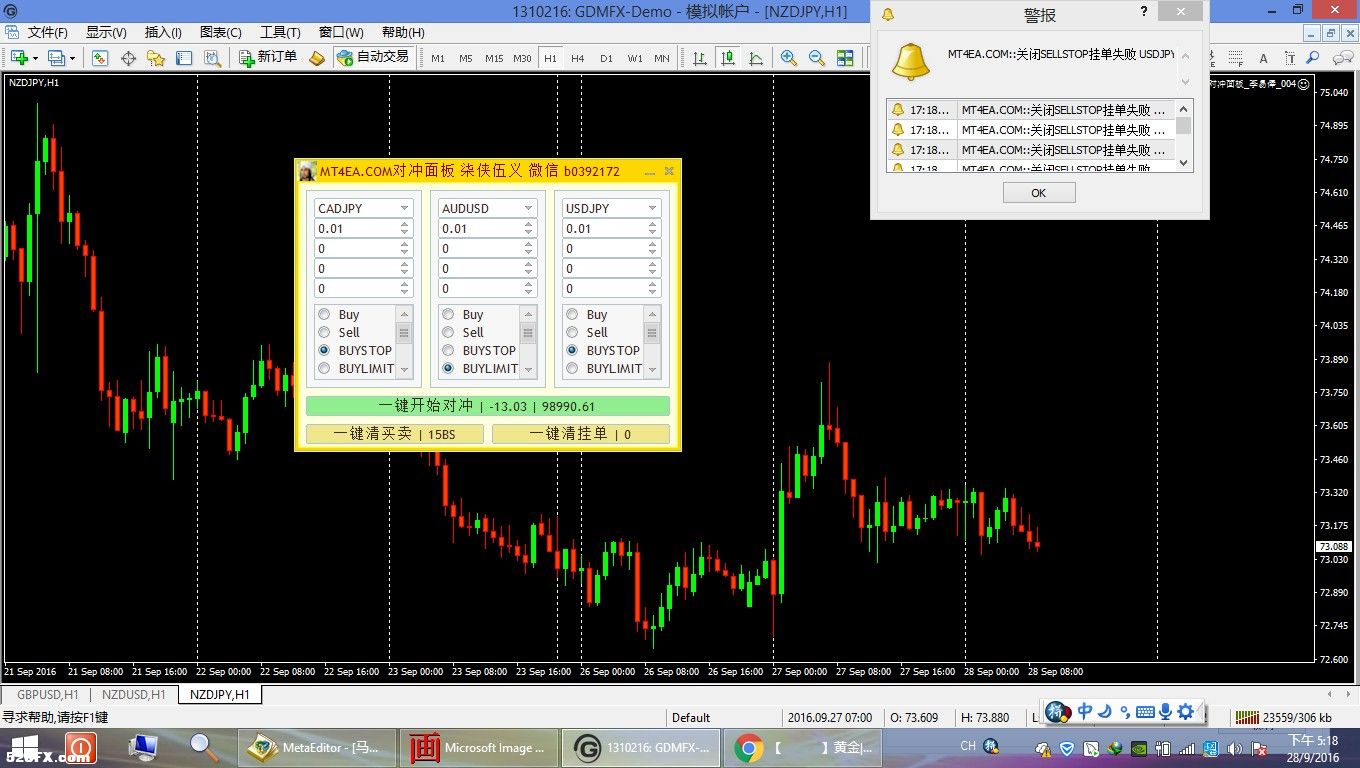This screenshot has width=1360, height=768.
Task: Switch chart to bar chart style
Action: pyautogui.click(x=700, y=58)
